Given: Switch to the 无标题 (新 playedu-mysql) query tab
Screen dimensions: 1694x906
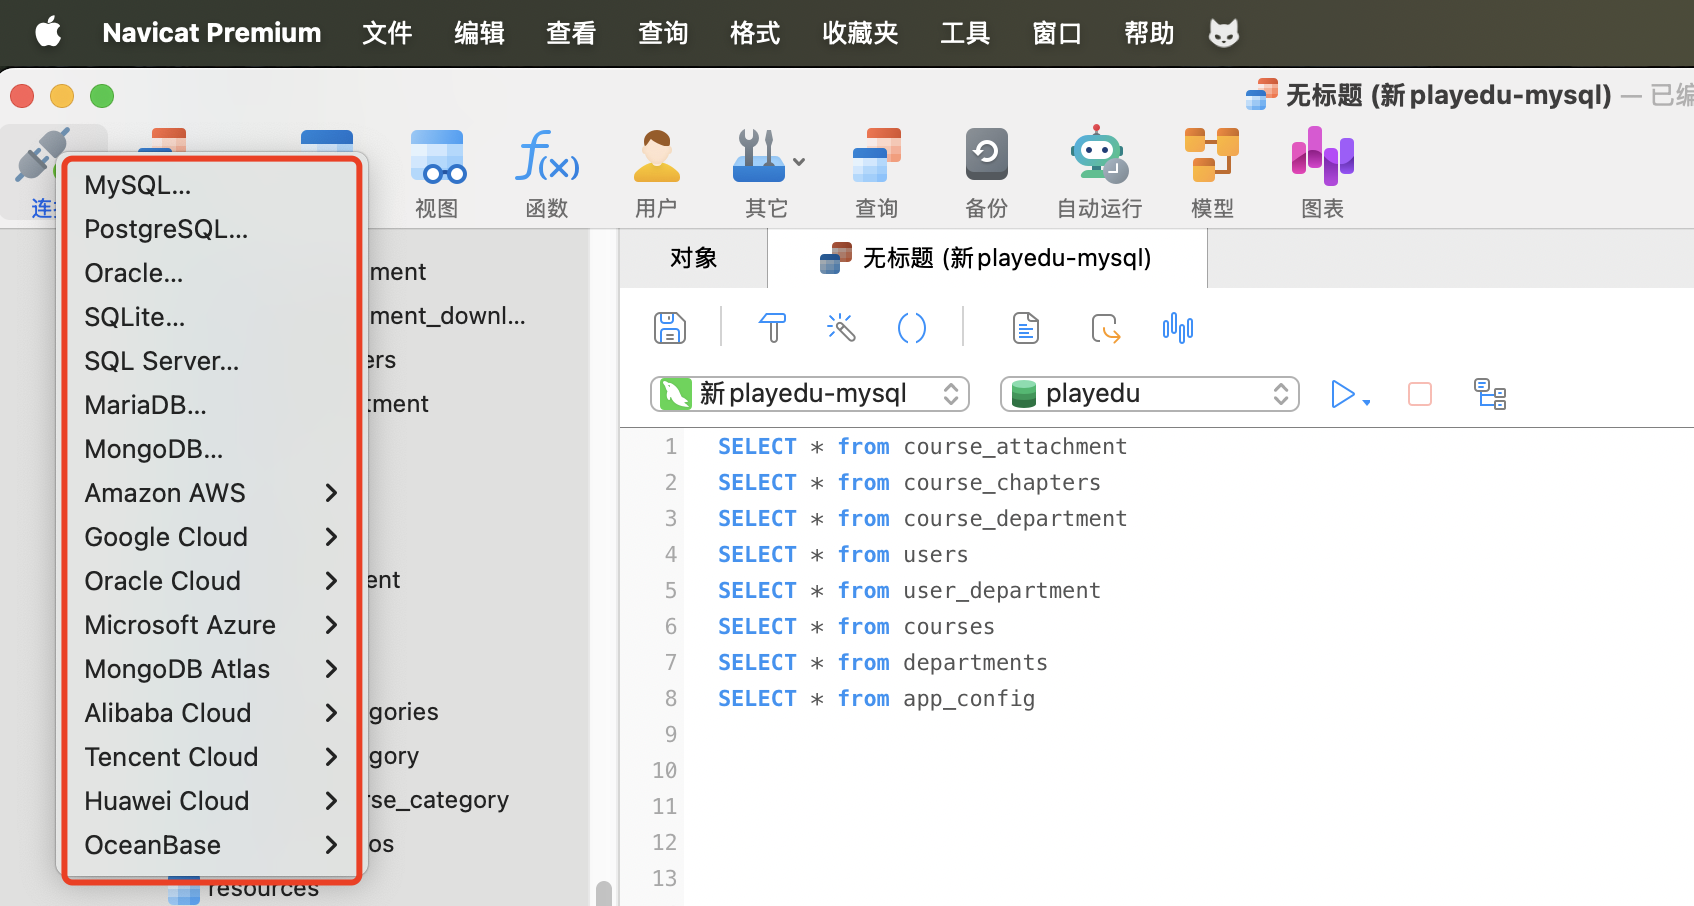Looking at the screenshot, I should pos(987,258).
